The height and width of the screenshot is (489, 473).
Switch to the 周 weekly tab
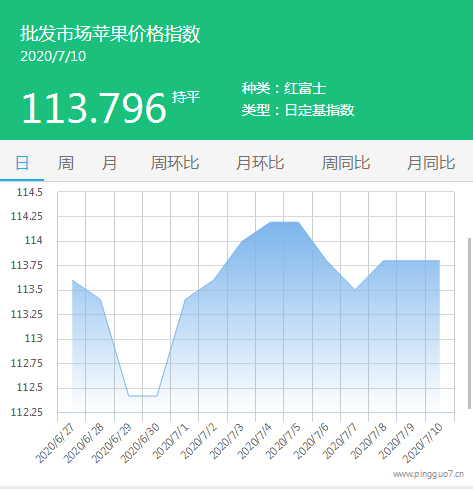(66, 163)
